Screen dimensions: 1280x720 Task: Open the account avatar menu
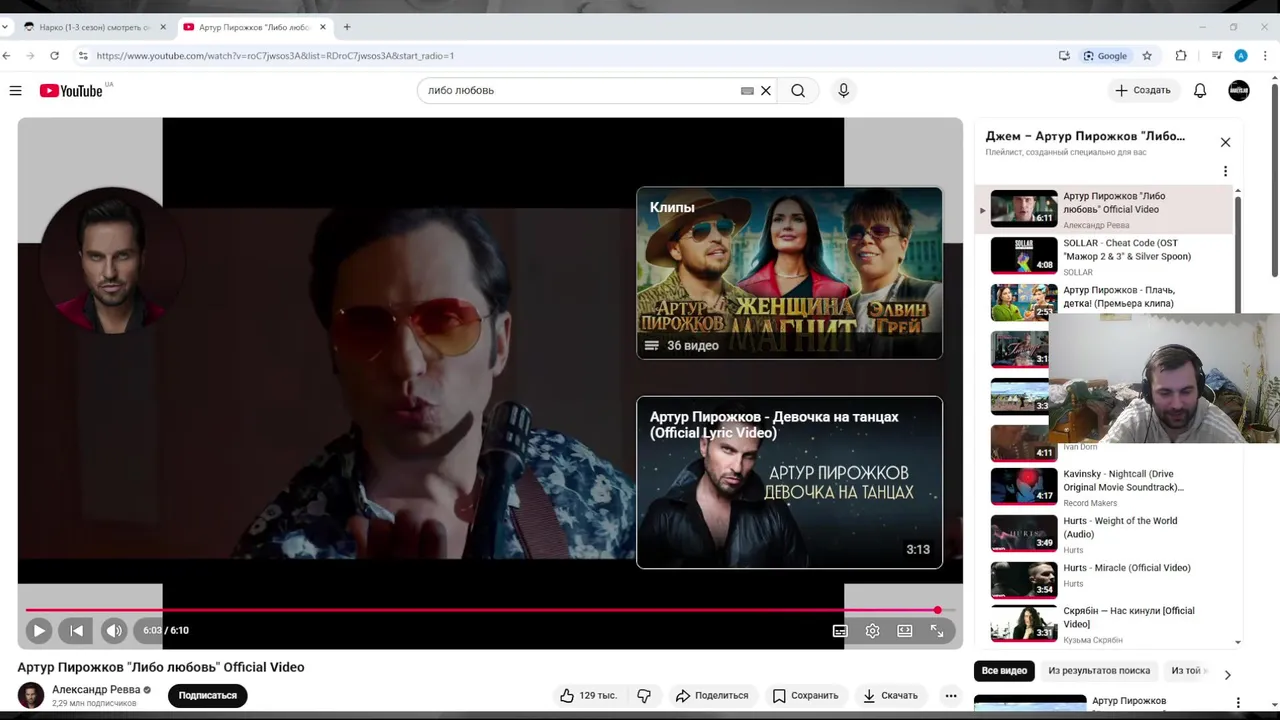point(1239,91)
